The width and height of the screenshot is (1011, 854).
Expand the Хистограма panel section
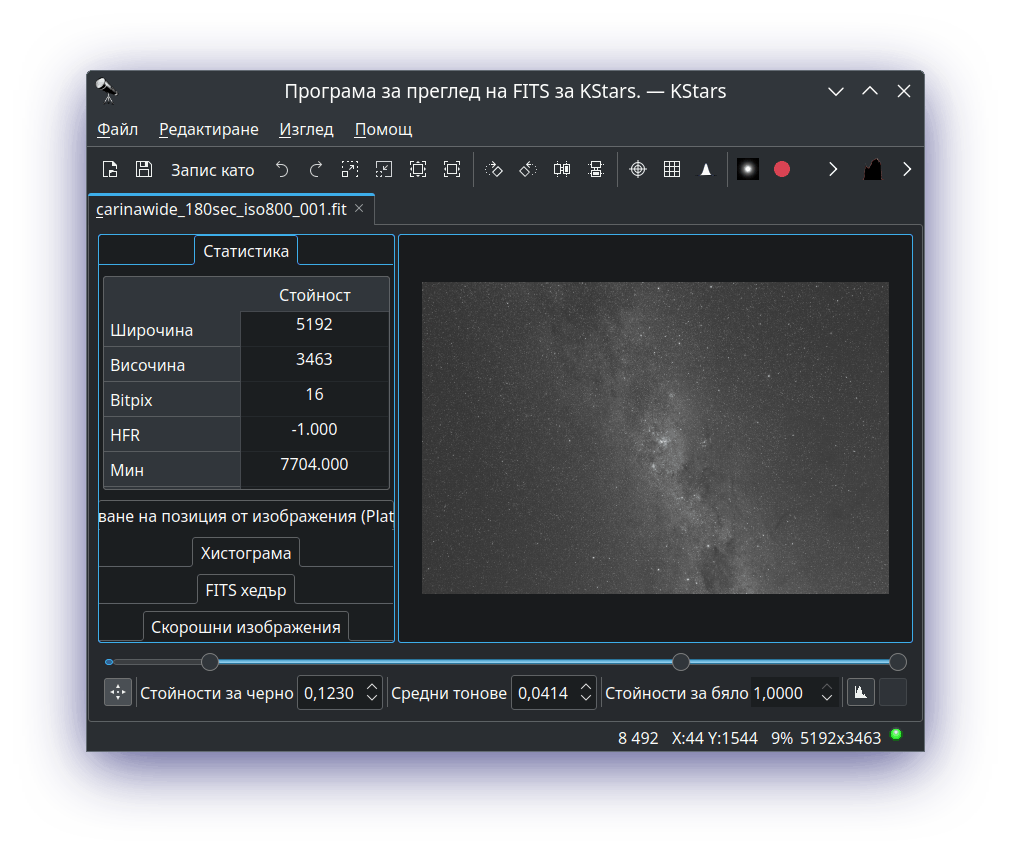click(246, 553)
